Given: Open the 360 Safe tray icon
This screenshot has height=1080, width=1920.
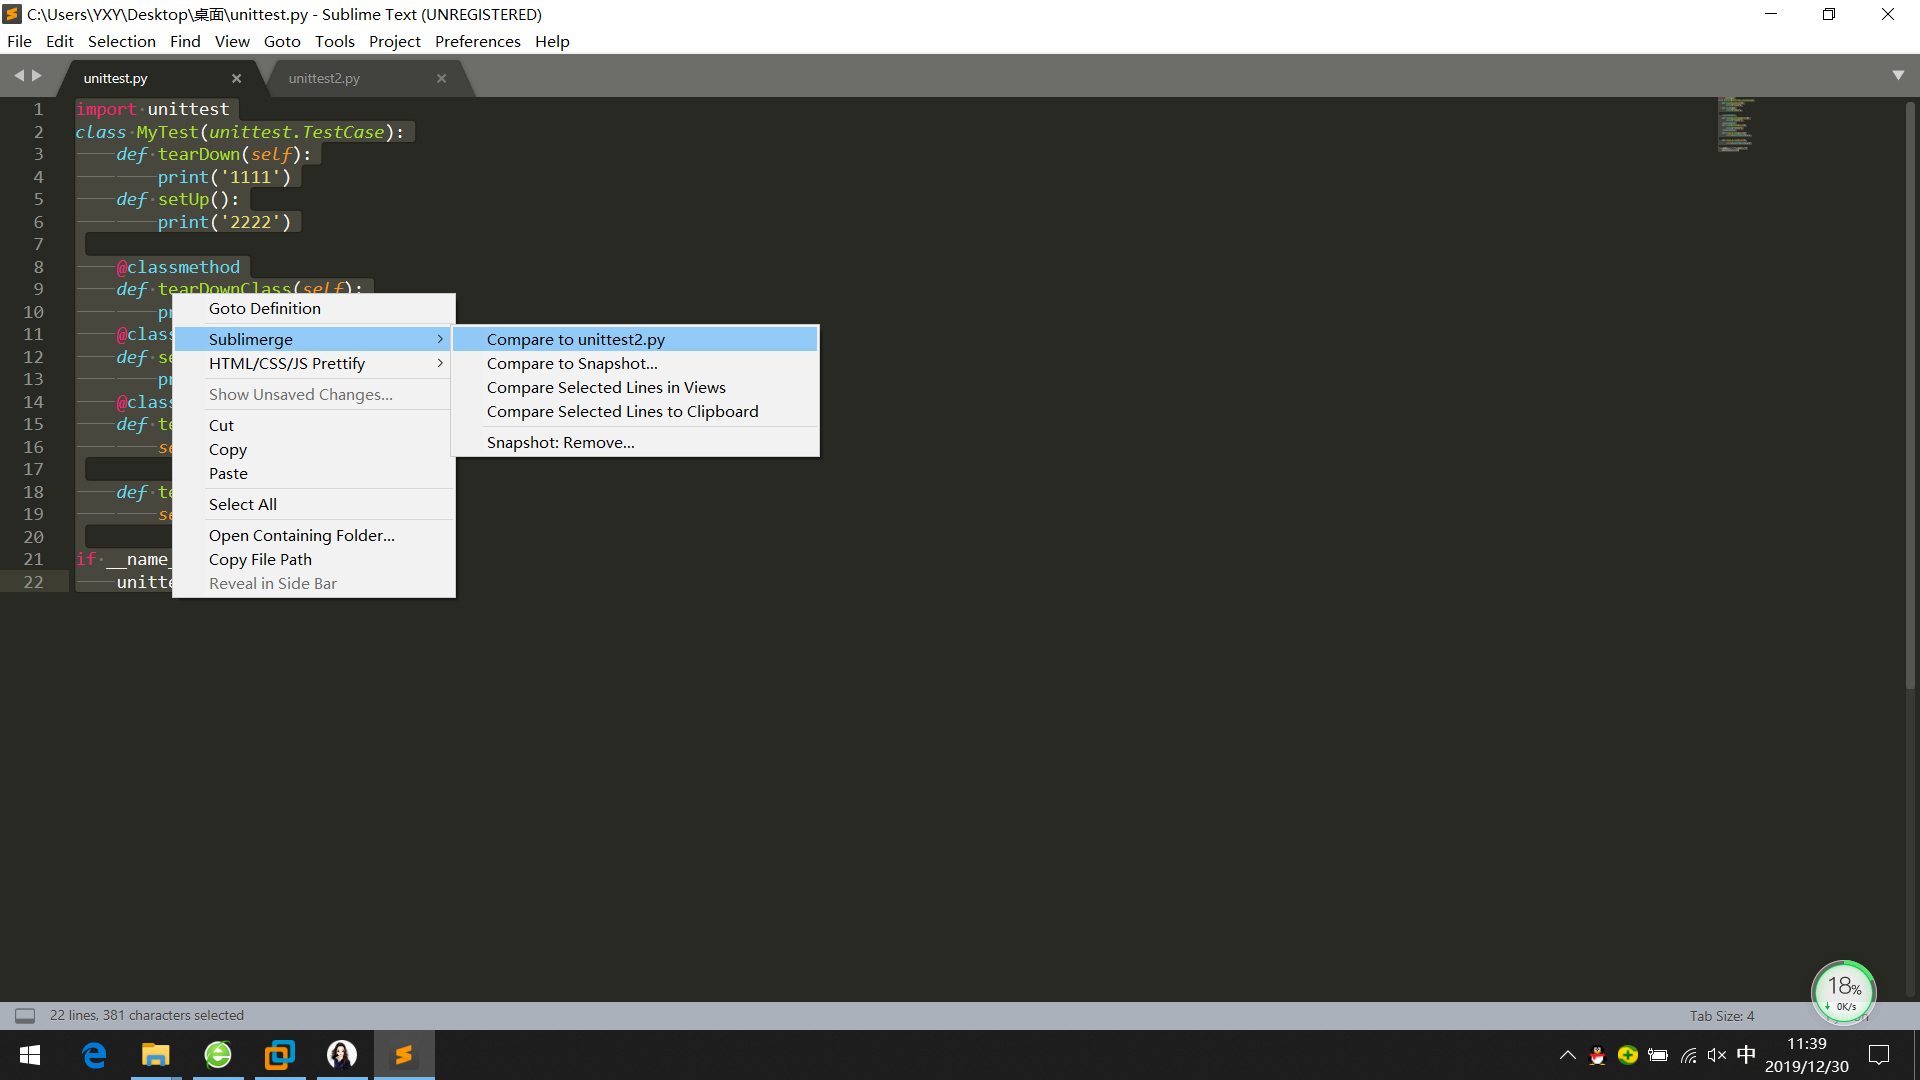Looking at the screenshot, I should click(x=1627, y=1055).
